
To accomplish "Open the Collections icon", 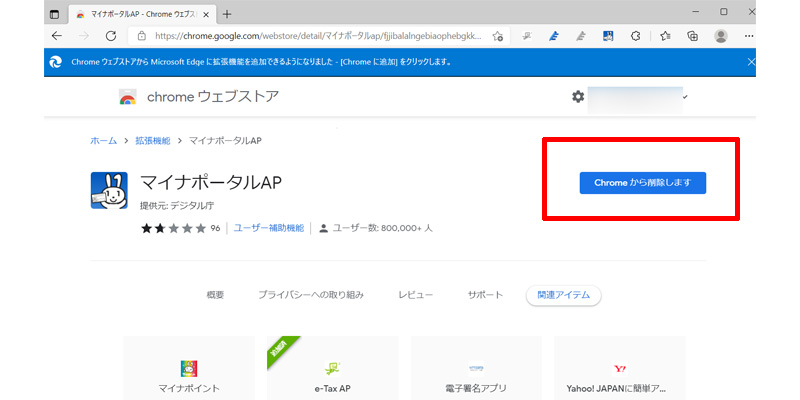I will click(x=692, y=36).
